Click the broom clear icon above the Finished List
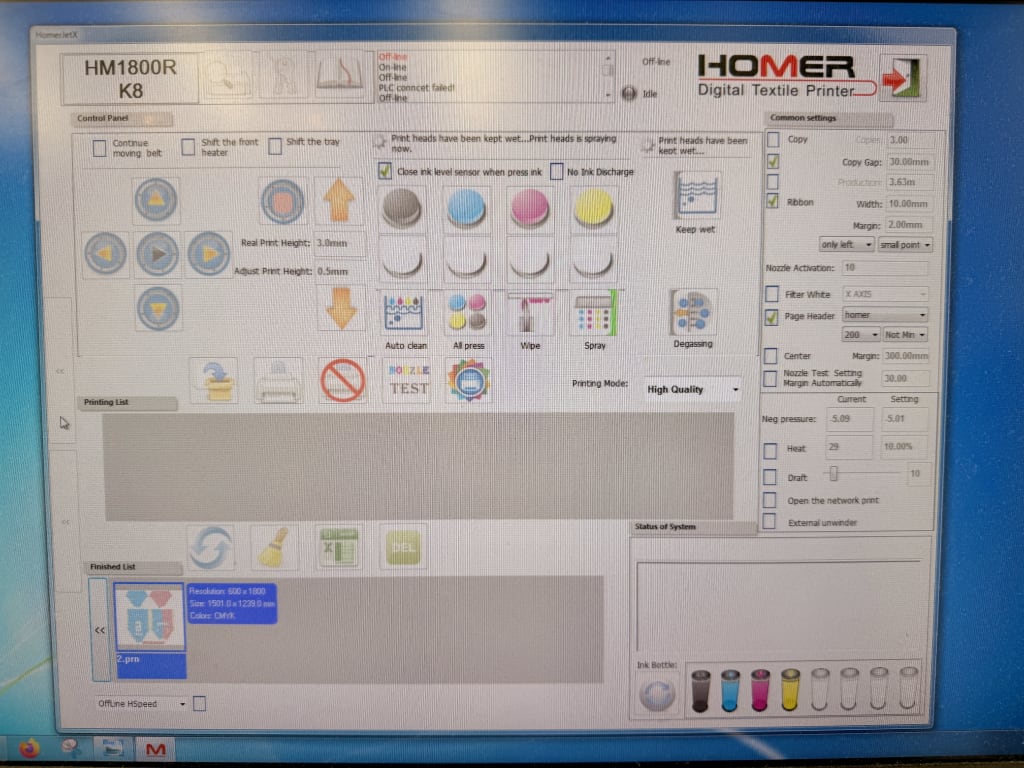The image size is (1024, 768). point(274,547)
